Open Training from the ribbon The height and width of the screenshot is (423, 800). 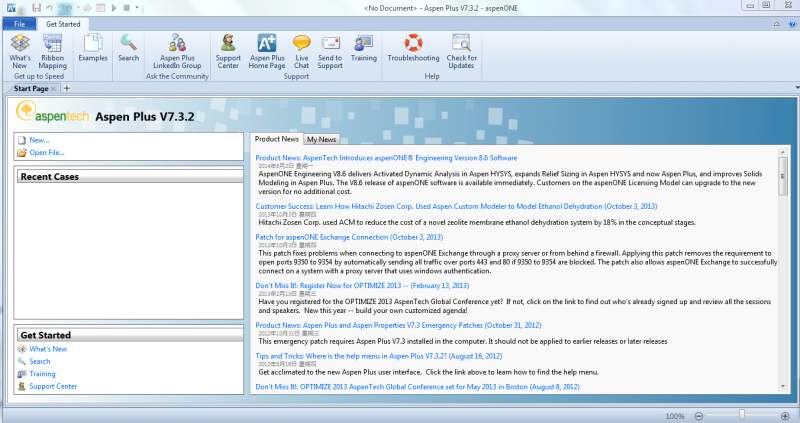[364, 48]
